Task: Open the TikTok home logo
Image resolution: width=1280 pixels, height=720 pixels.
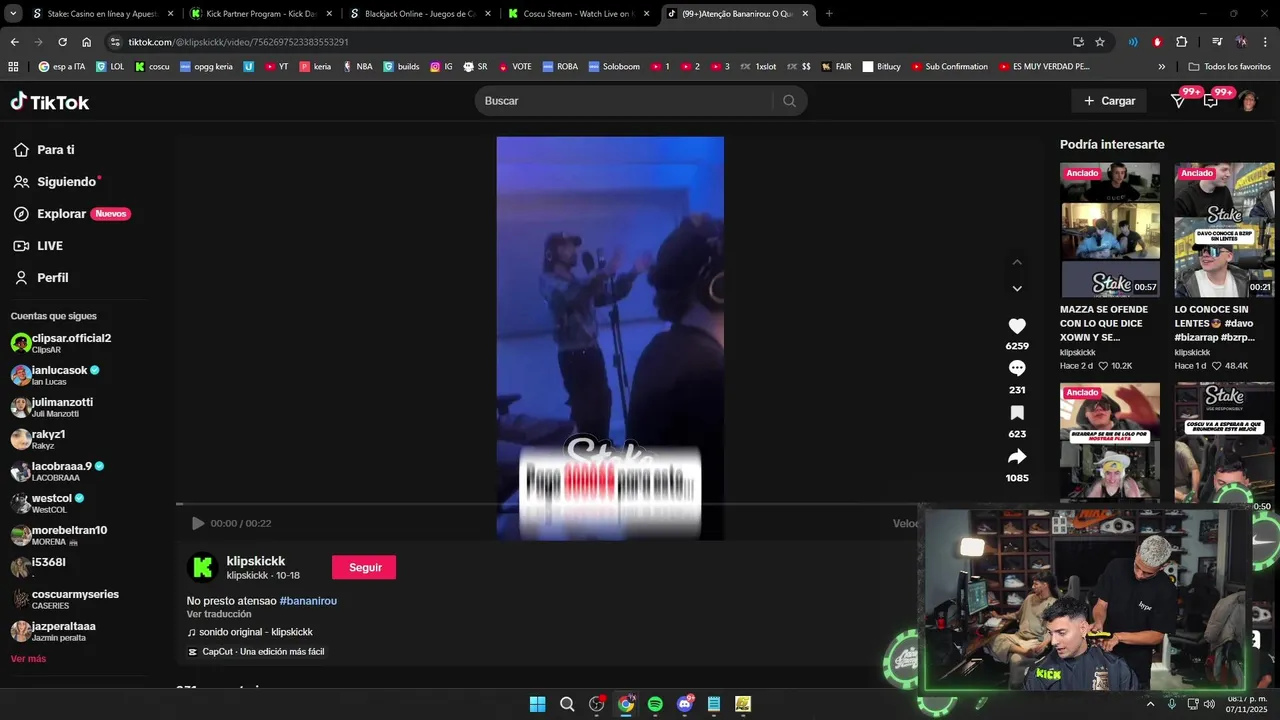Action: coord(50,102)
